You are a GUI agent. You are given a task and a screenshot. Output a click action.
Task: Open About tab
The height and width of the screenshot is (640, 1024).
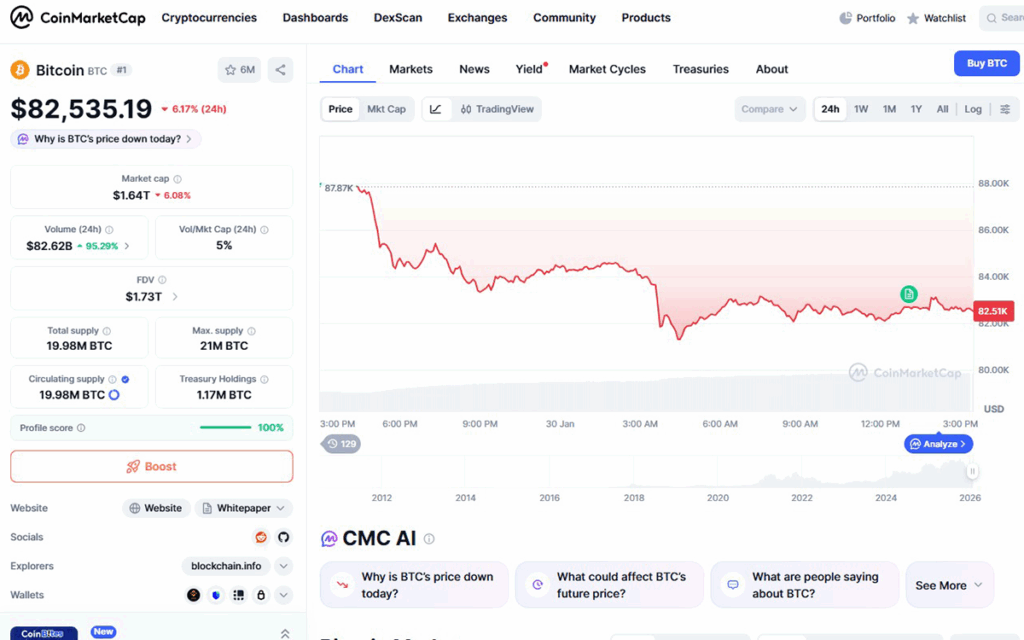coord(772,69)
